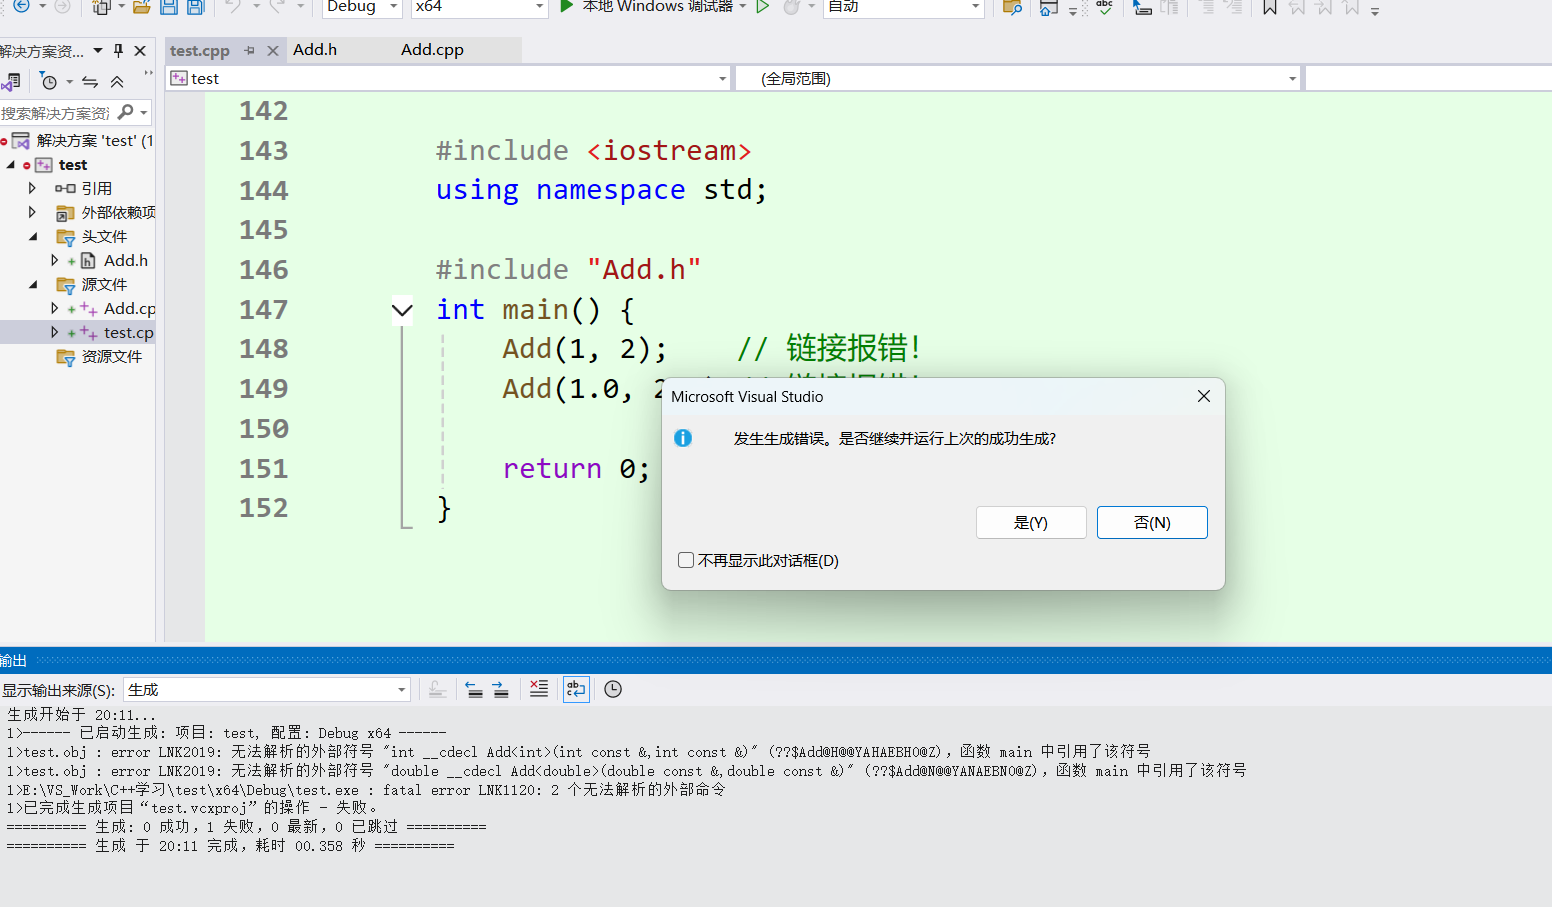Click the pending changes clock filter icon

[48, 81]
